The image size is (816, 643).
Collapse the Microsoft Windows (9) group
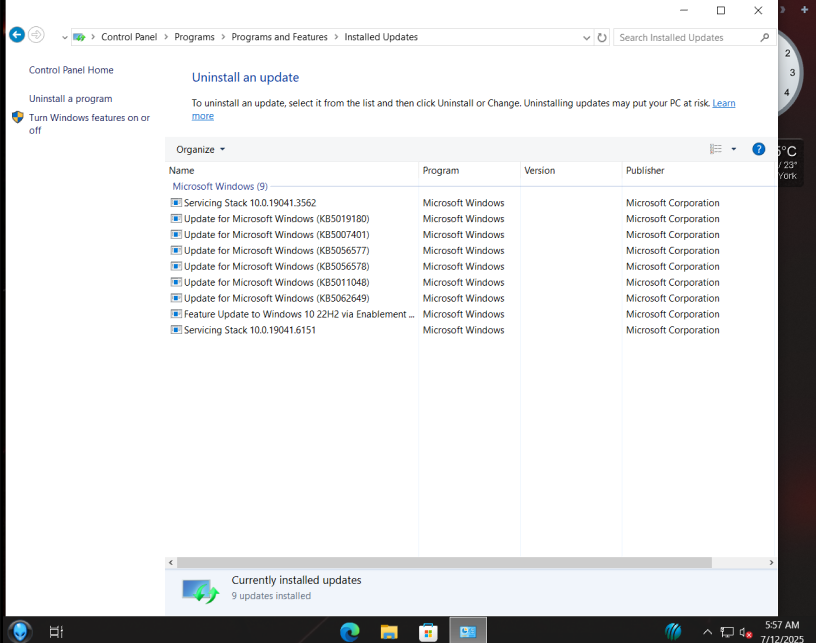(220, 186)
